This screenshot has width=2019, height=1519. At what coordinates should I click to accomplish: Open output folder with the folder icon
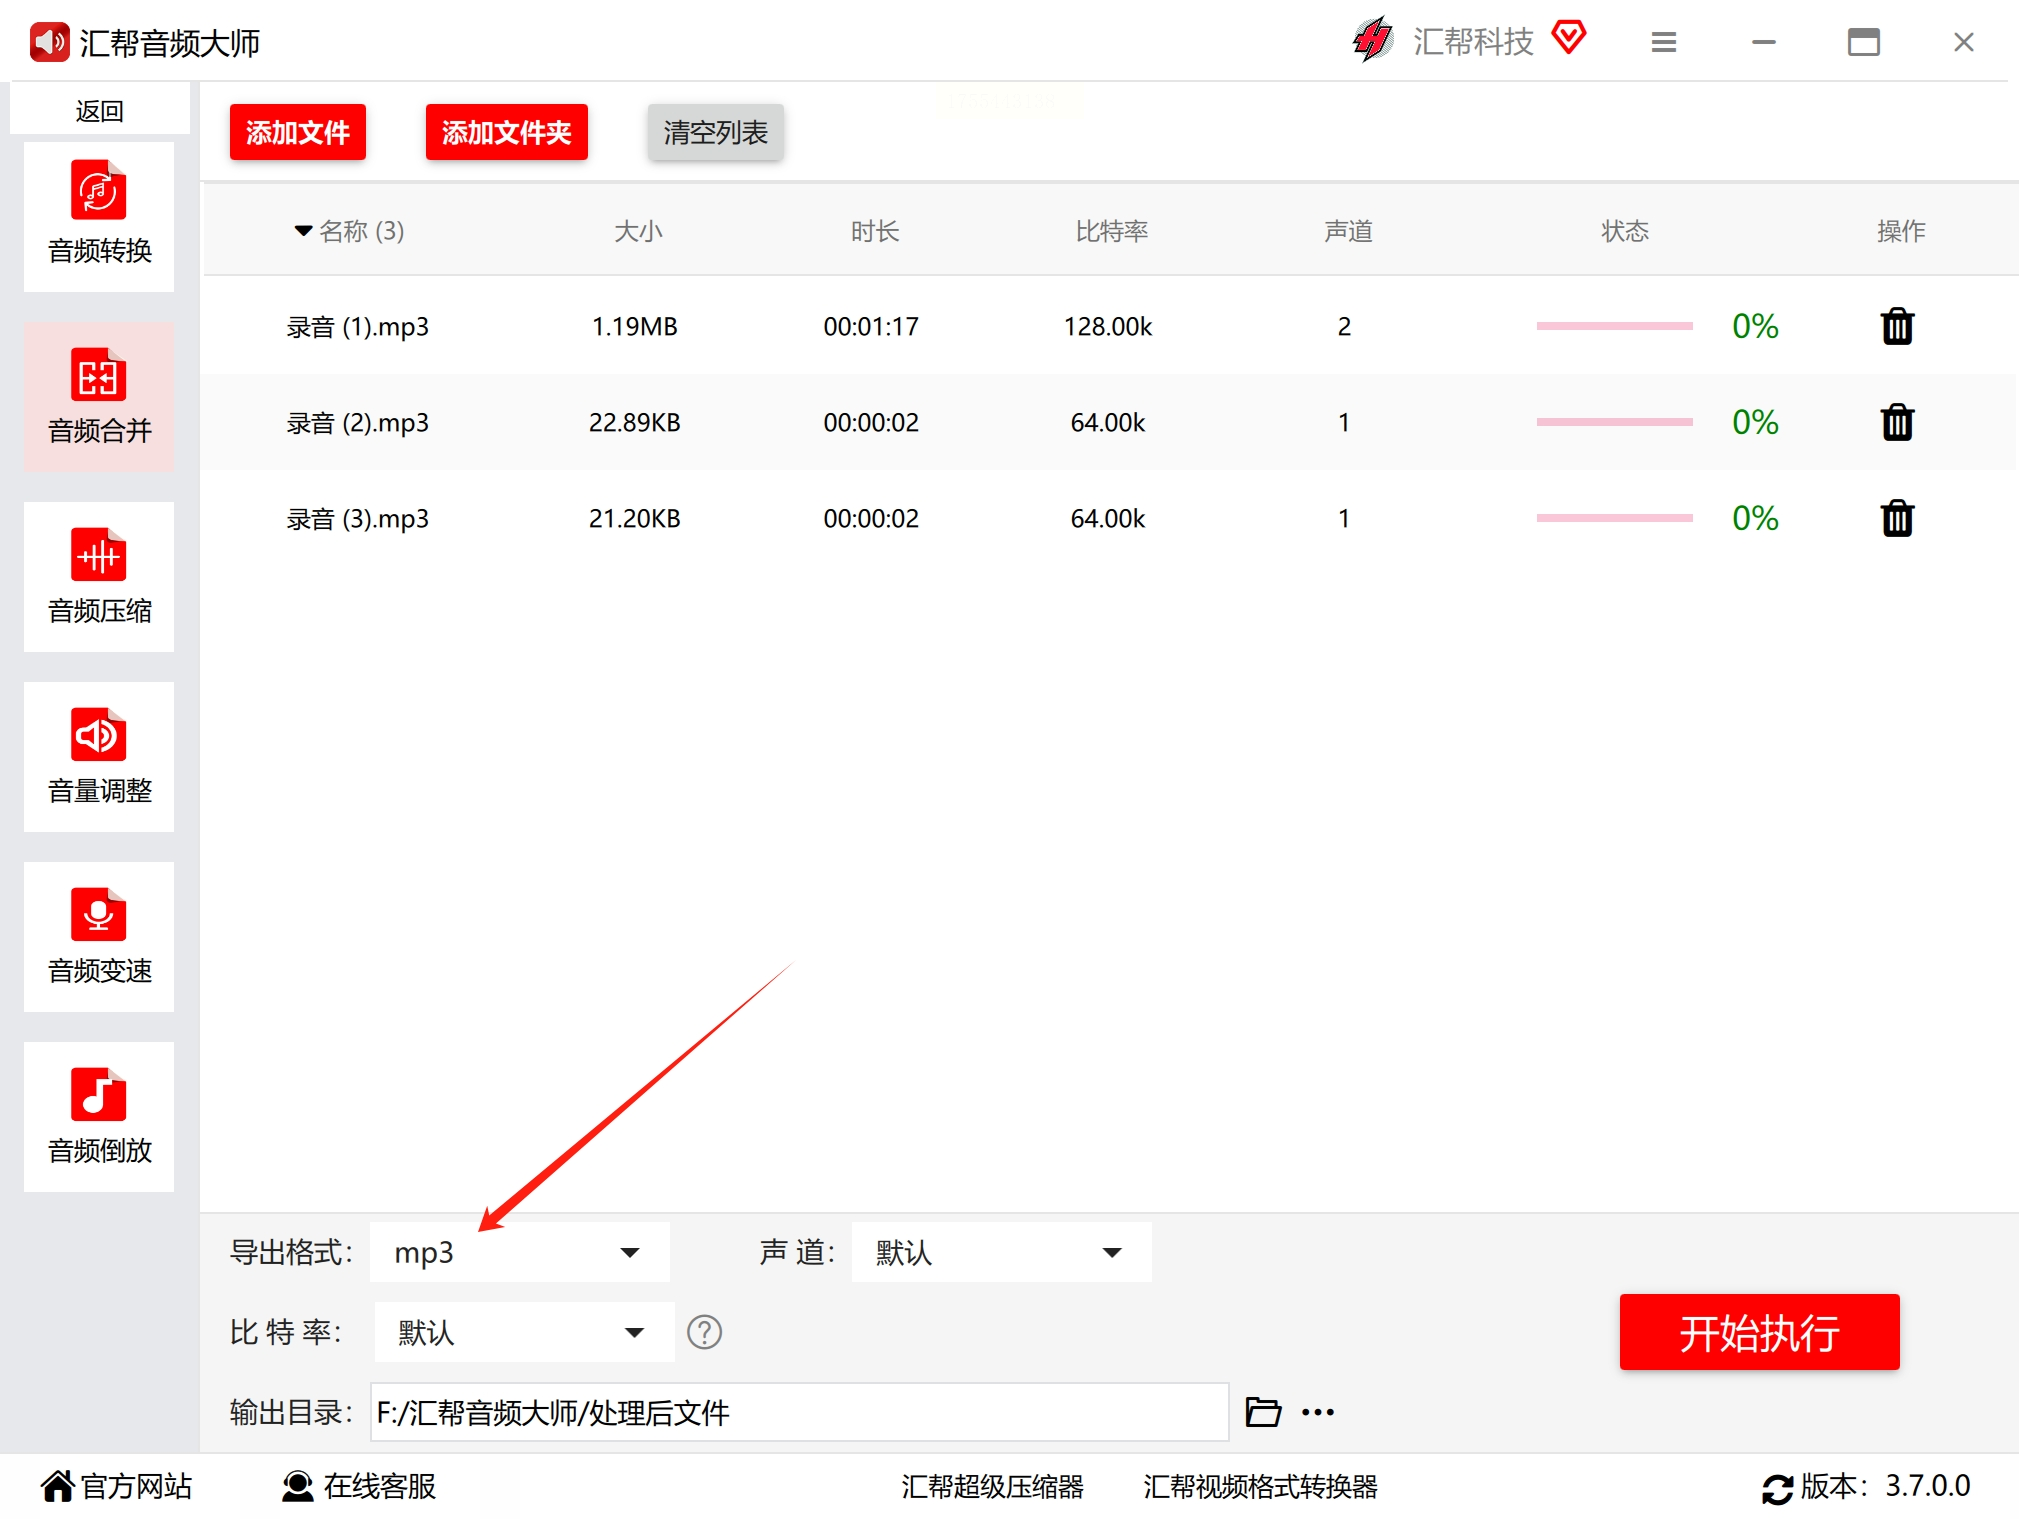coord(1263,1411)
